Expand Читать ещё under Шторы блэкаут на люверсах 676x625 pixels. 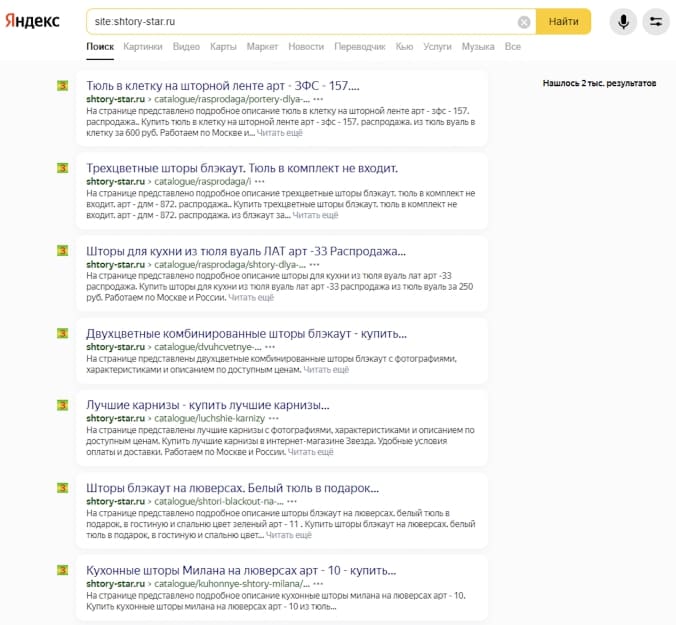pos(289,535)
